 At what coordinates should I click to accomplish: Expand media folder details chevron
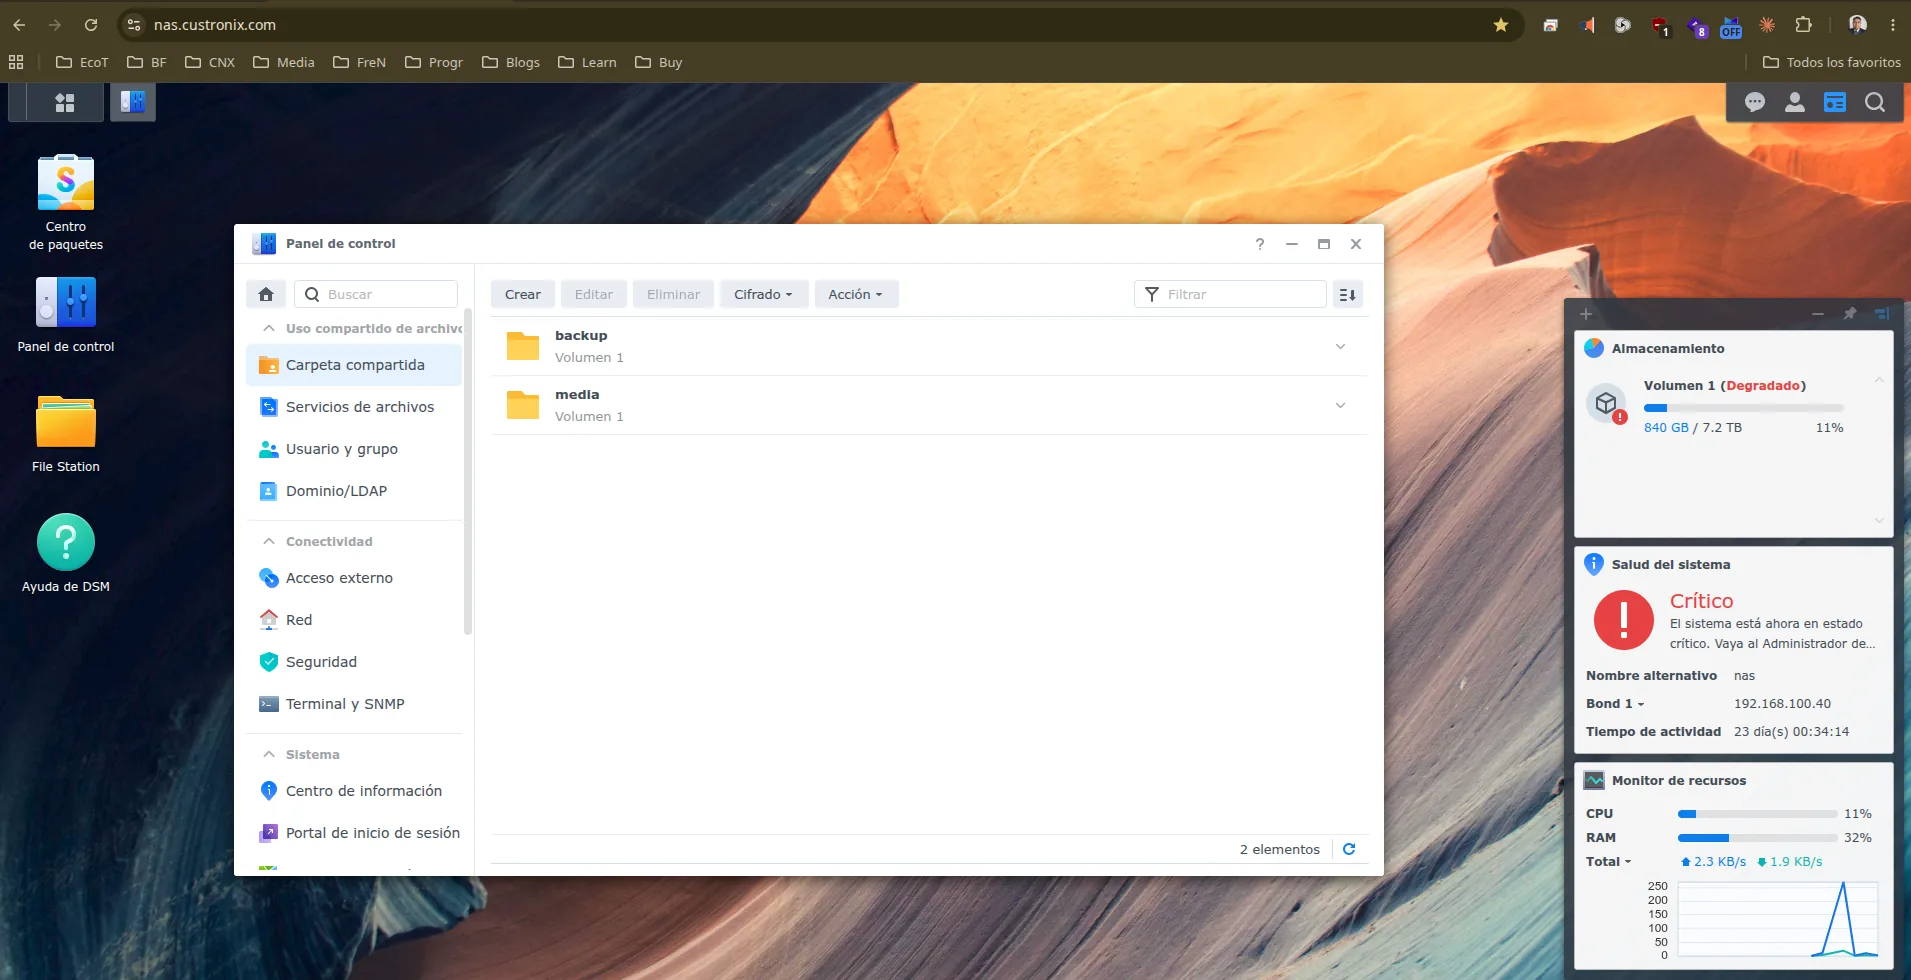click(x=1341, y=406)
